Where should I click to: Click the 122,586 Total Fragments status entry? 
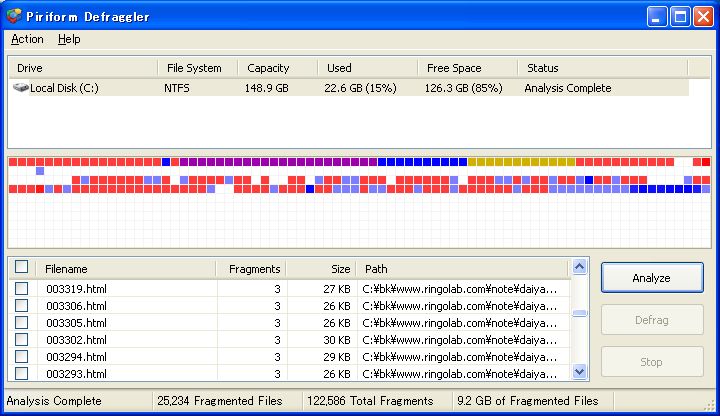click(x=370, y=401)
